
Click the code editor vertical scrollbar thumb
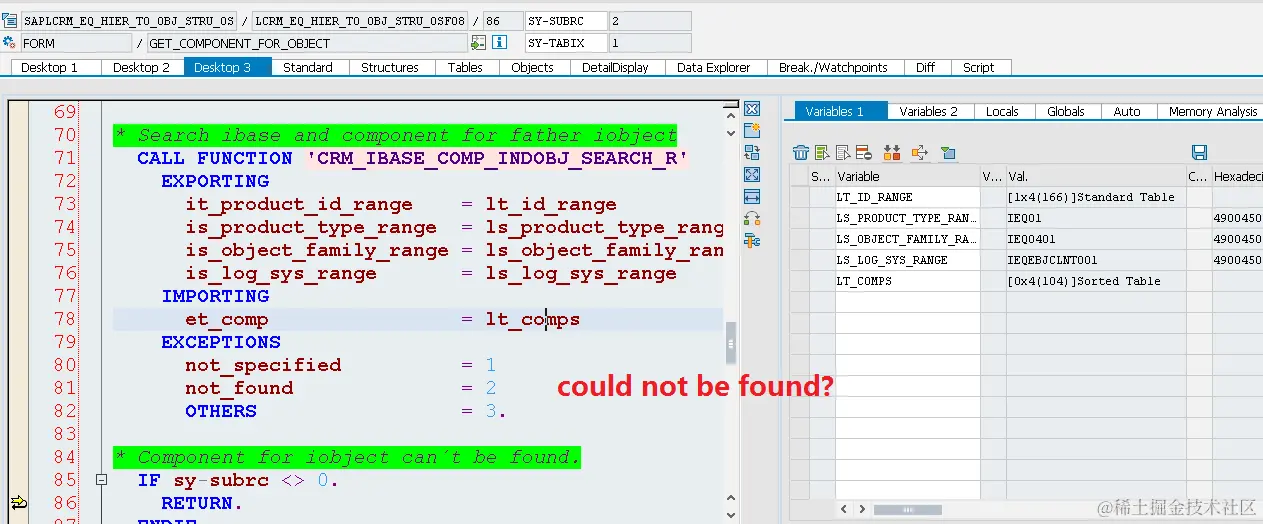[x=731, y=343]
